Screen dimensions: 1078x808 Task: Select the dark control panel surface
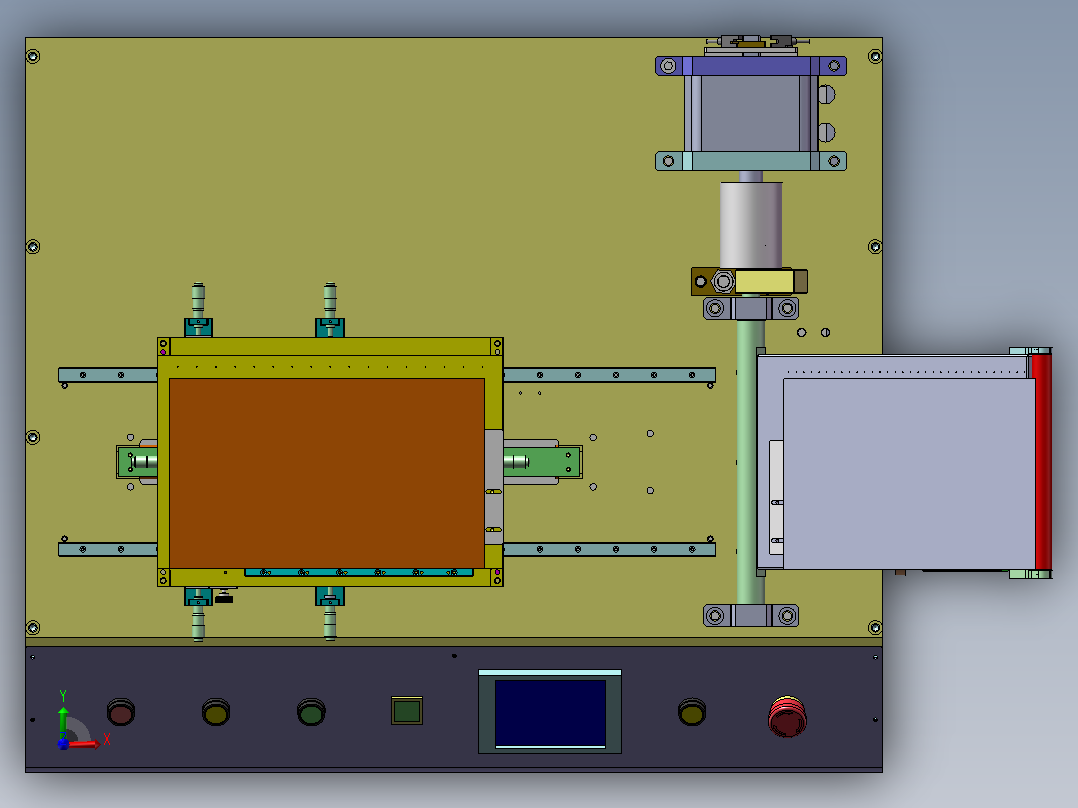tap(454, 708)
